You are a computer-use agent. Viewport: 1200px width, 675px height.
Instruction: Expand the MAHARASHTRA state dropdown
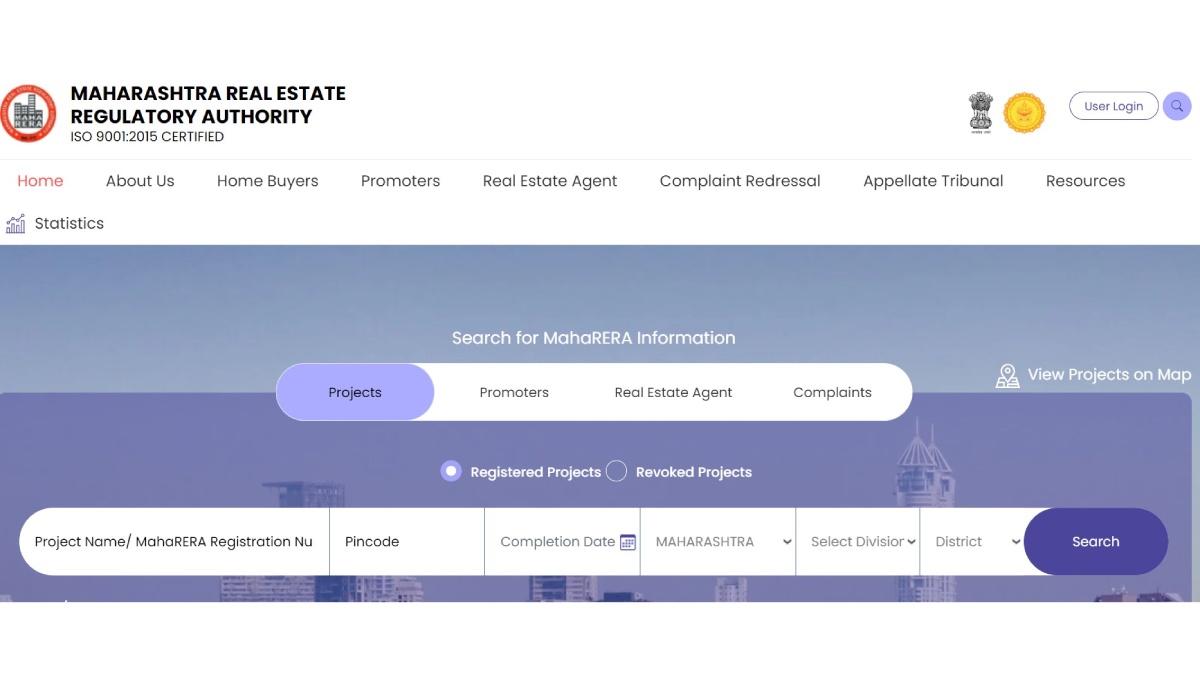718,542
